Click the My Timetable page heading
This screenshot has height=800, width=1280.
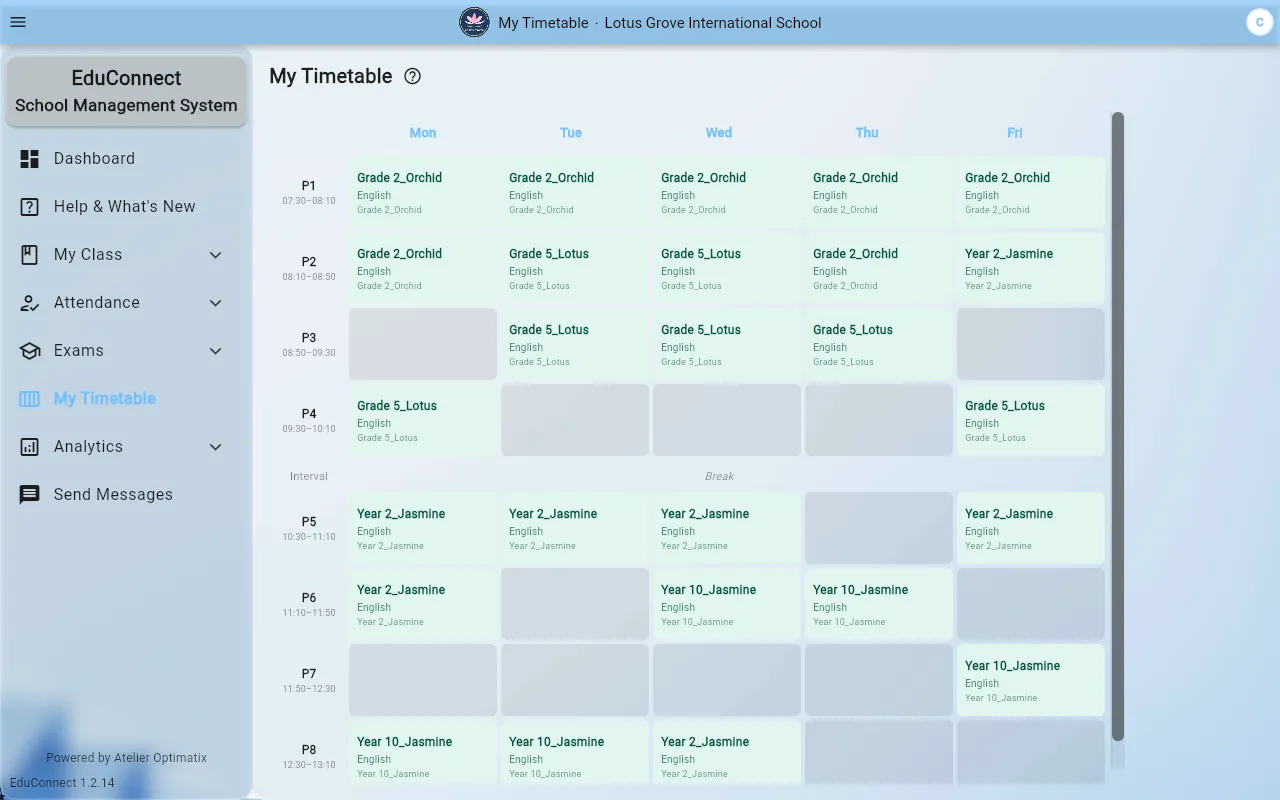coord(331,76)
